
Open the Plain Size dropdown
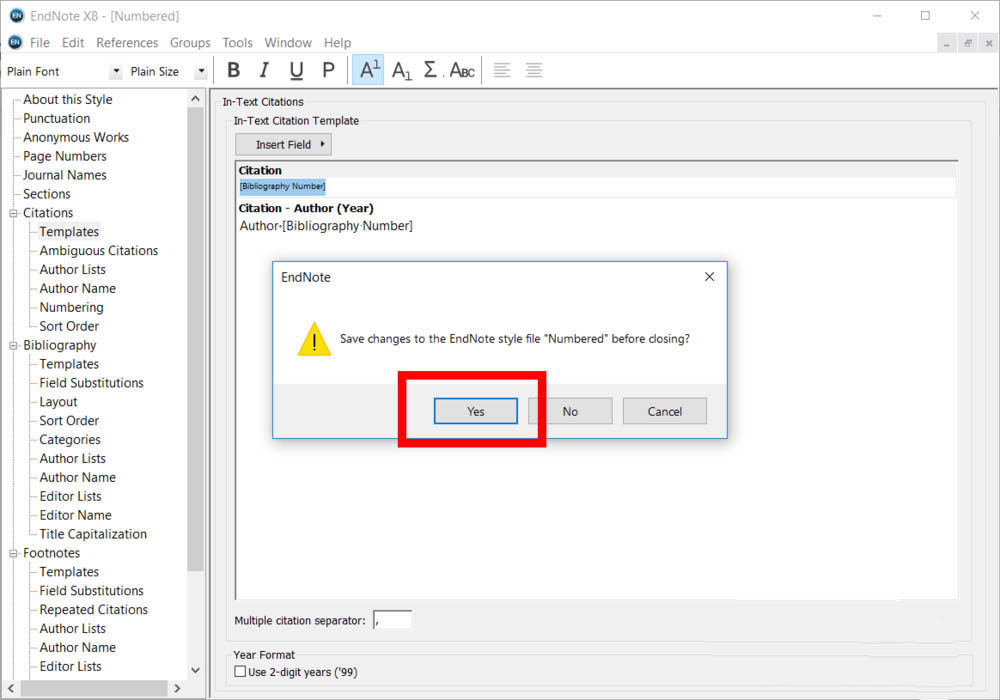point(201,71)
